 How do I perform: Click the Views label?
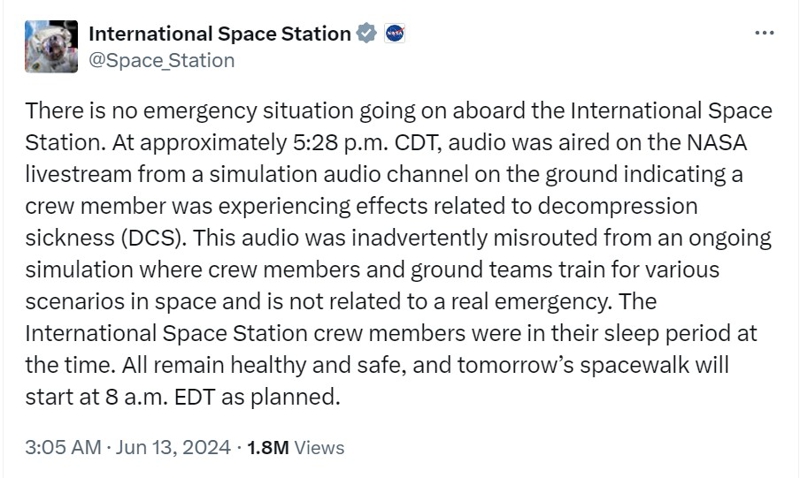321,449
